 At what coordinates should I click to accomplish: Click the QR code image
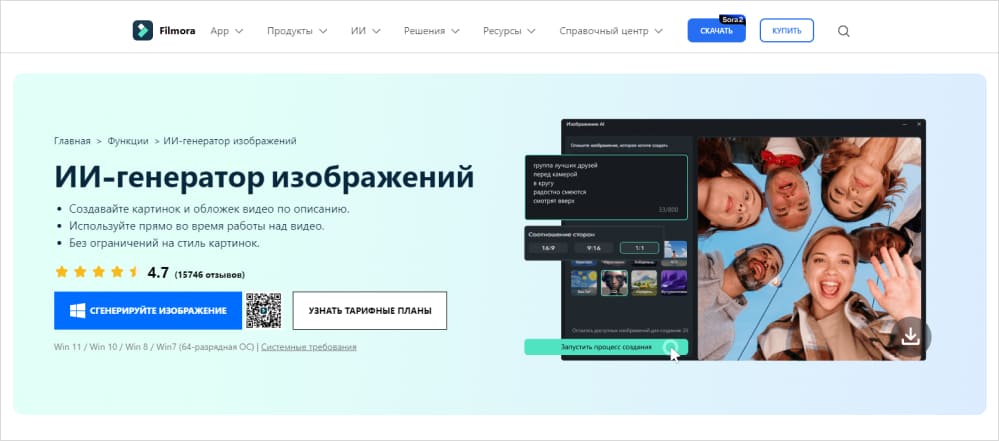pos(264,310)
